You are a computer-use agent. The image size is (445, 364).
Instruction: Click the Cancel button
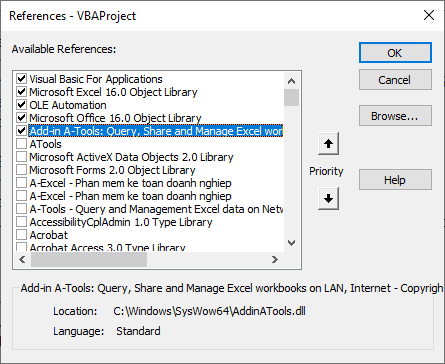click(x=395, y=80)
